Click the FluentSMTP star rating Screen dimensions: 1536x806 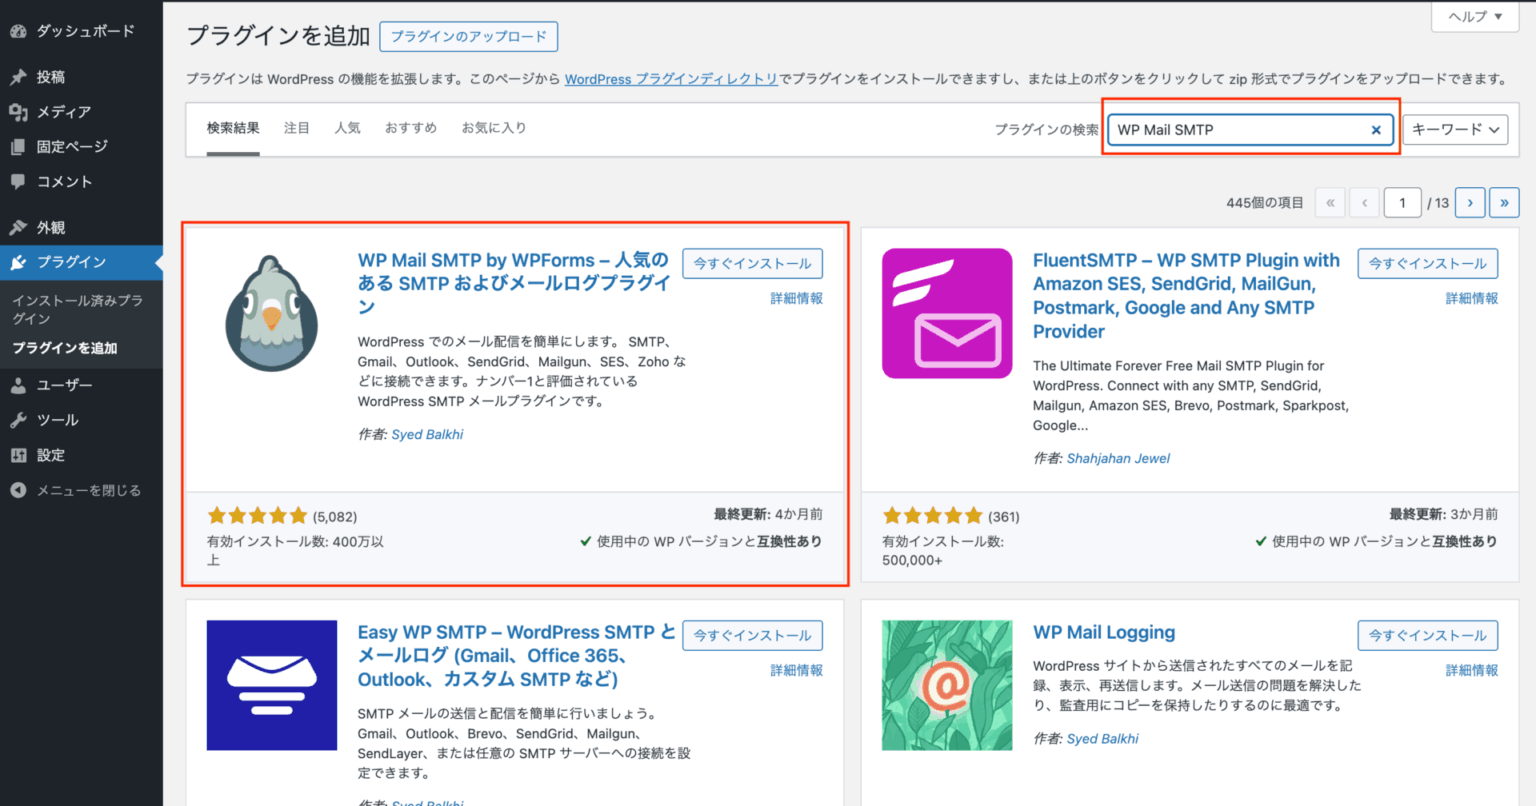[933, 516]
